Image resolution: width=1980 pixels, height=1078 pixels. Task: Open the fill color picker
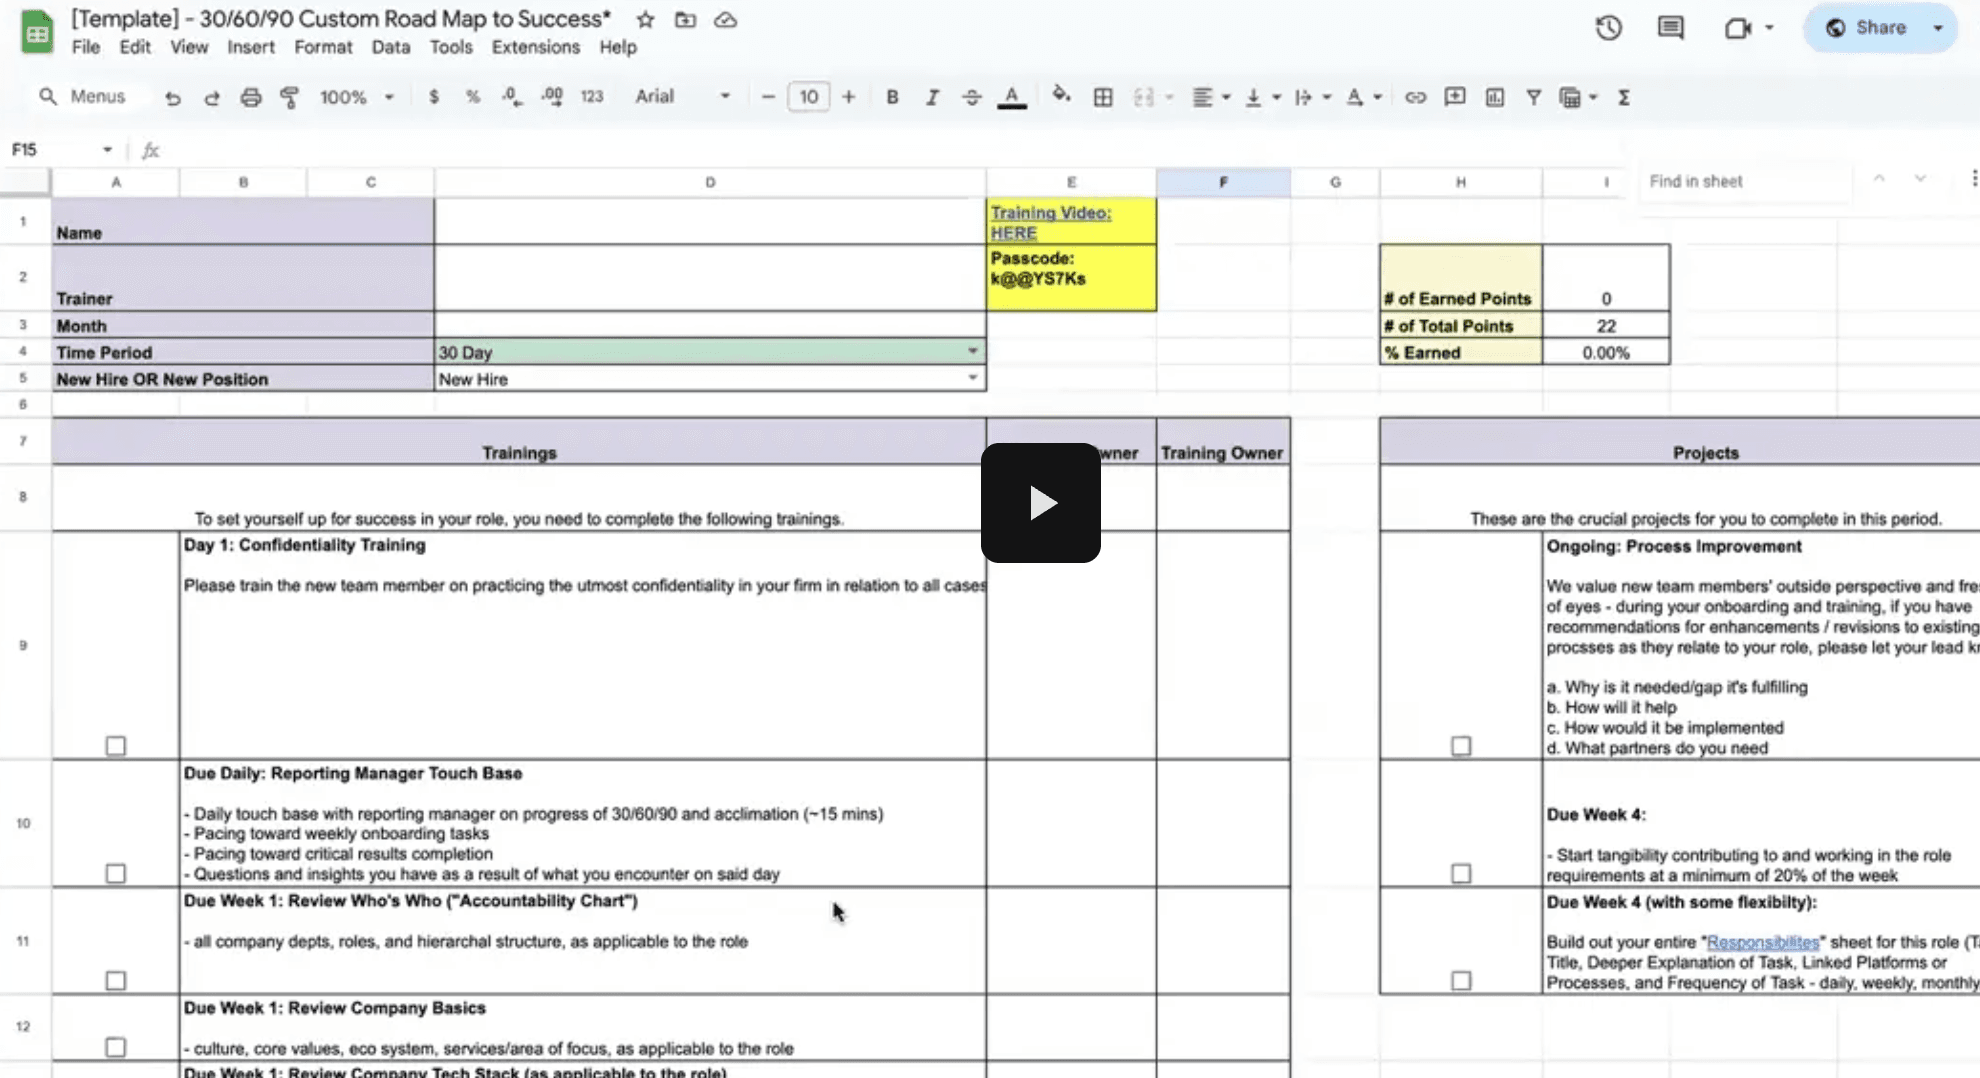1061,96
